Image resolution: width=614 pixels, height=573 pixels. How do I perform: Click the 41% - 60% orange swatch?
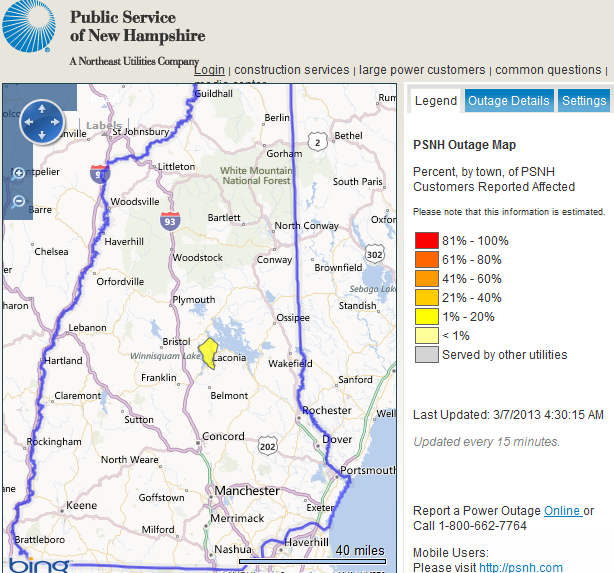[x=426, y=278]
